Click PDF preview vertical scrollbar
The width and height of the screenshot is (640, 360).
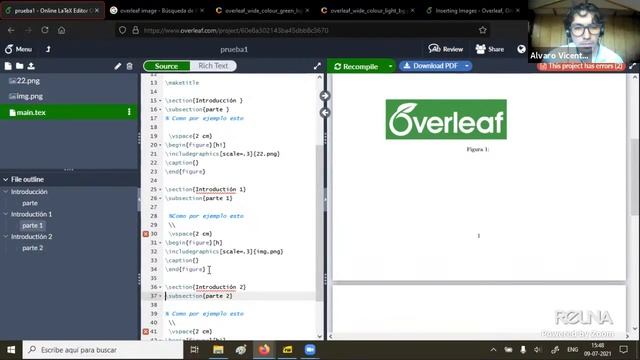[x=634, y=176]
